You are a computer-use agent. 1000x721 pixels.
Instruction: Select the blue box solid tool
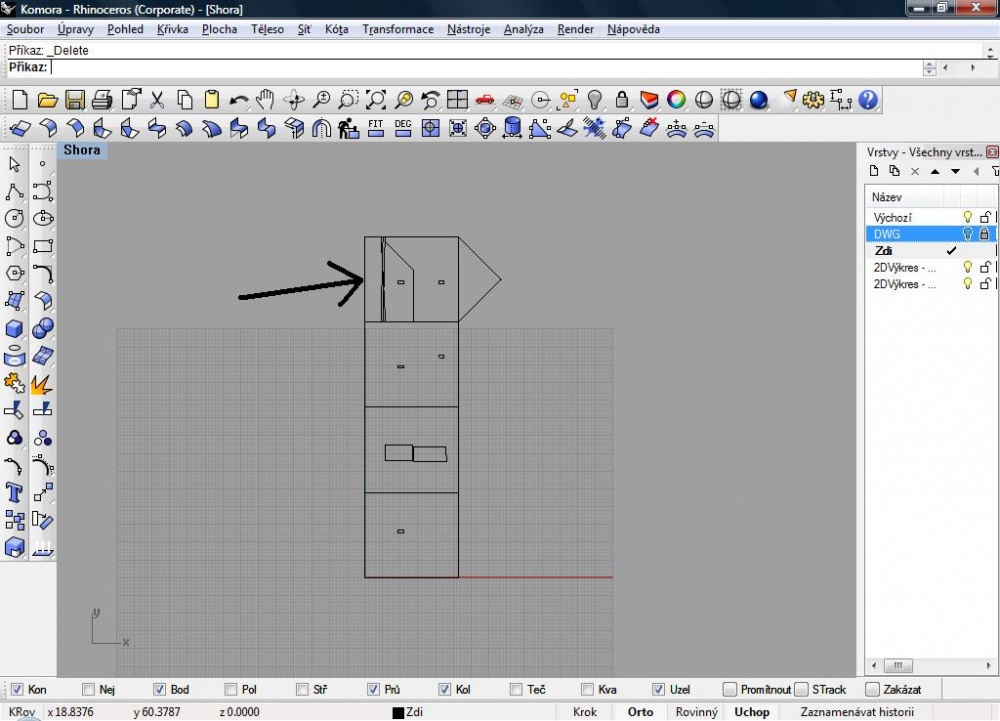coord(14,328)
